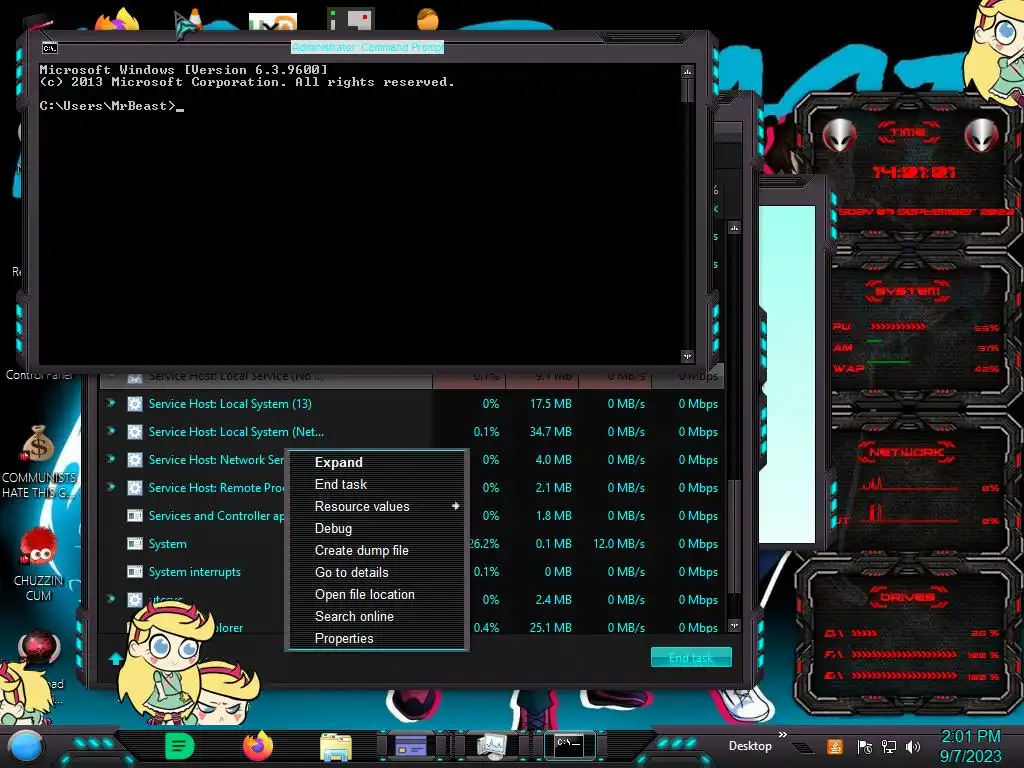Select Create dump file

[377, 551]
